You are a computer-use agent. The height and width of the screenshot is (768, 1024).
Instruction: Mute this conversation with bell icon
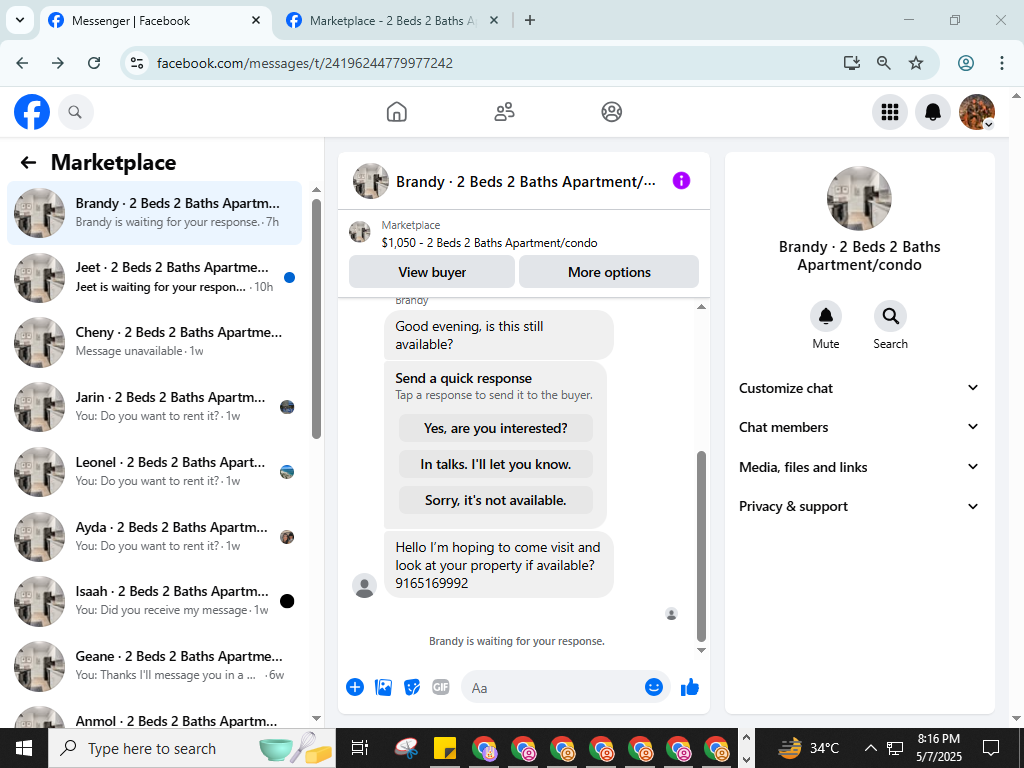(825, 316)
